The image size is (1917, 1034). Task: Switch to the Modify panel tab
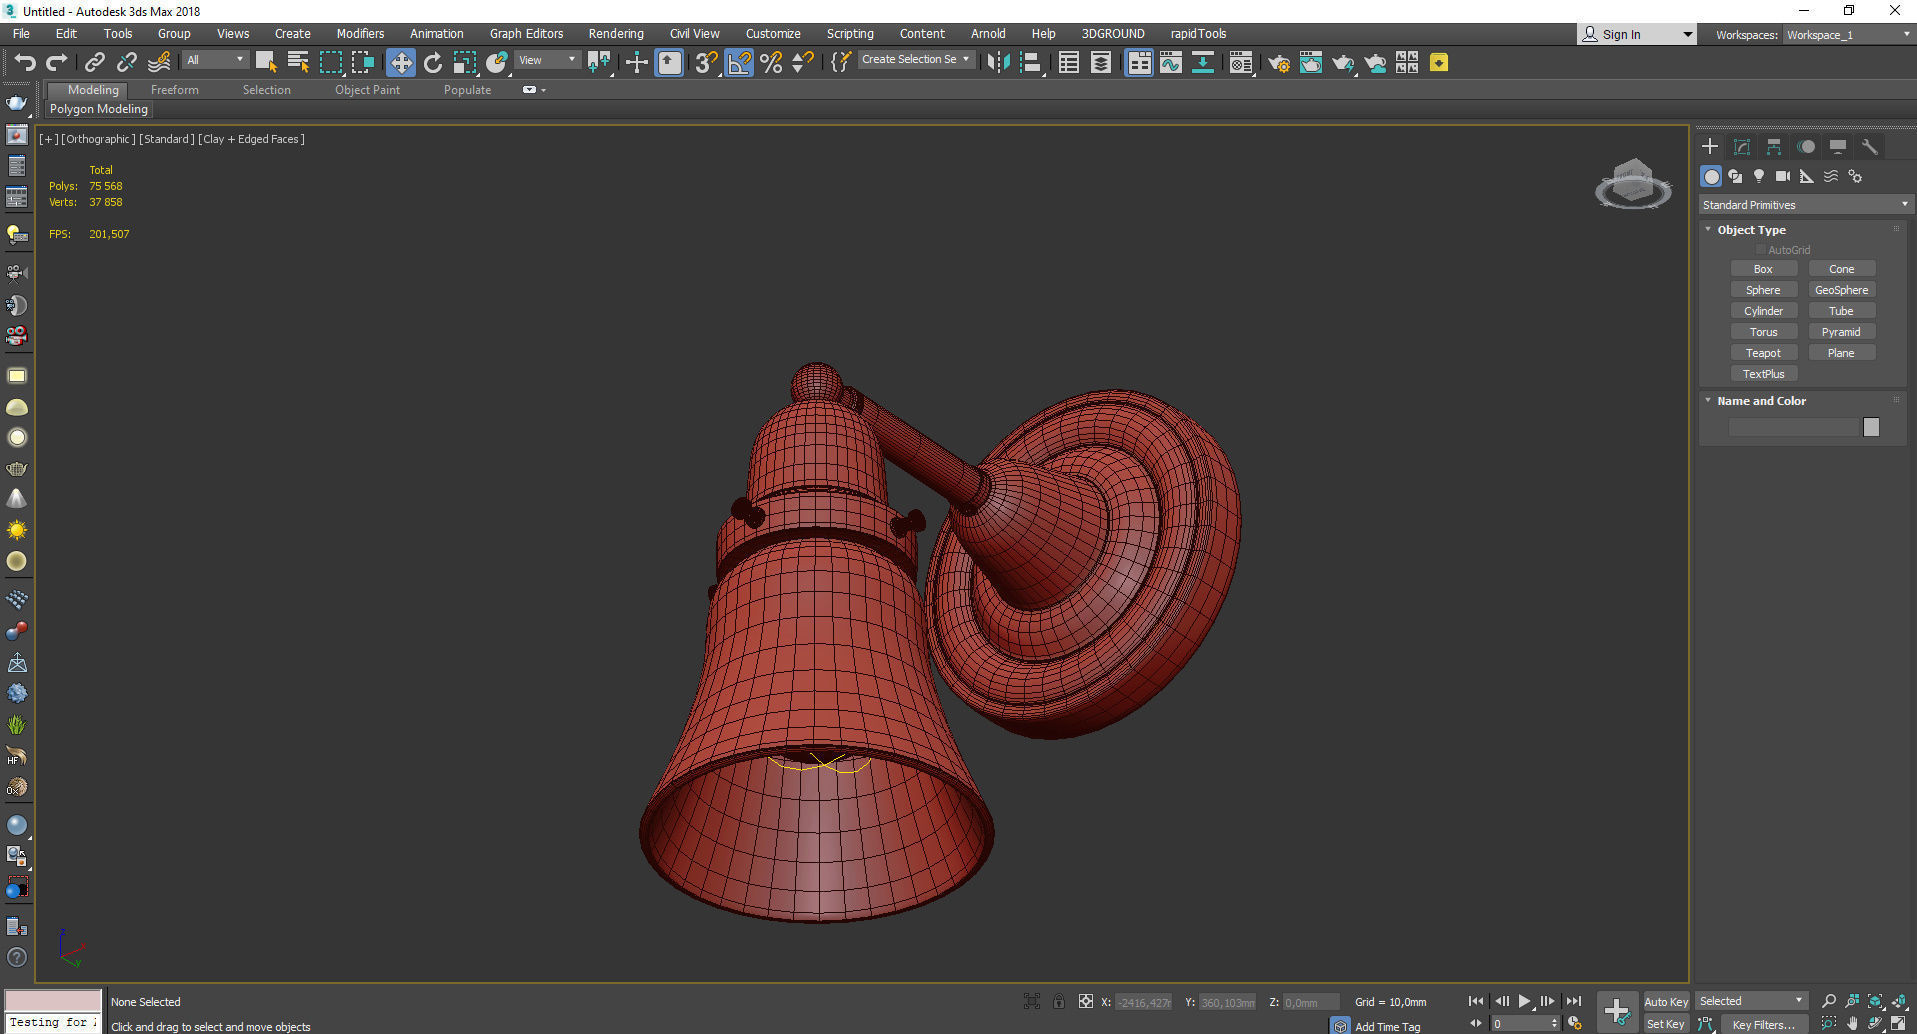1742,146
